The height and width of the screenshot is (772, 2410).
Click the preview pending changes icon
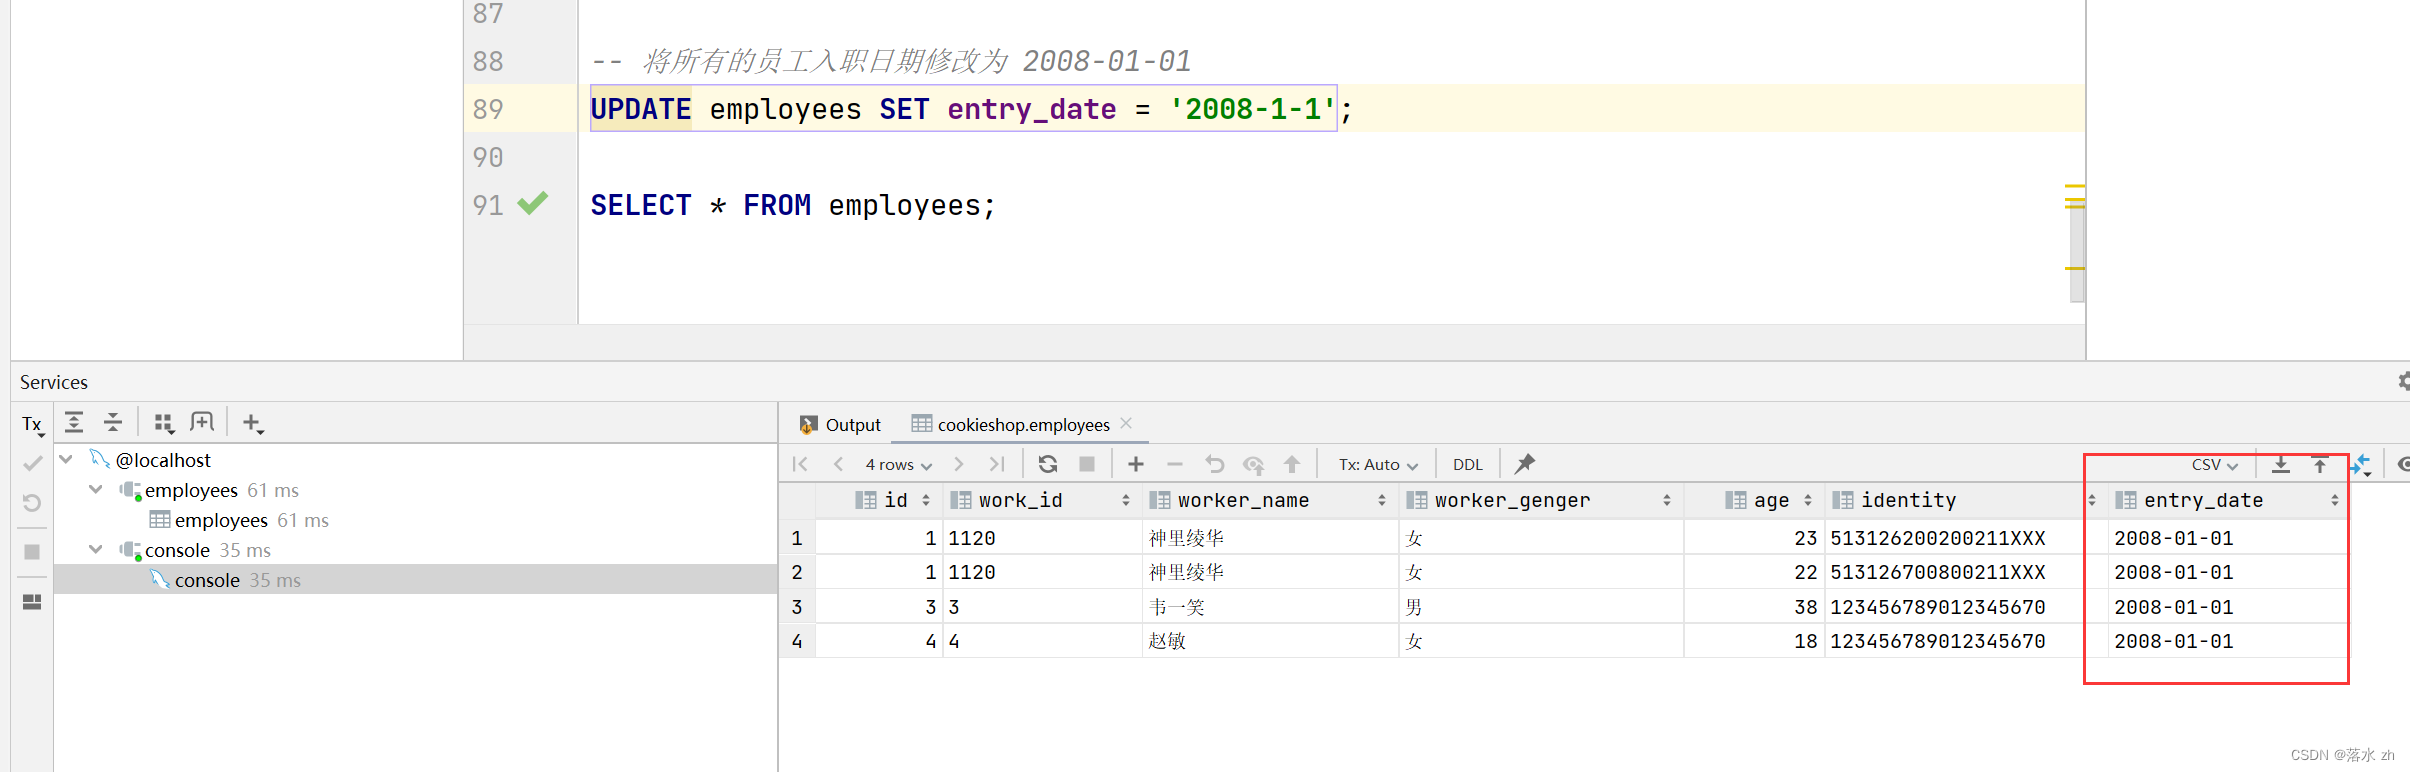[x=1253, y=464]
